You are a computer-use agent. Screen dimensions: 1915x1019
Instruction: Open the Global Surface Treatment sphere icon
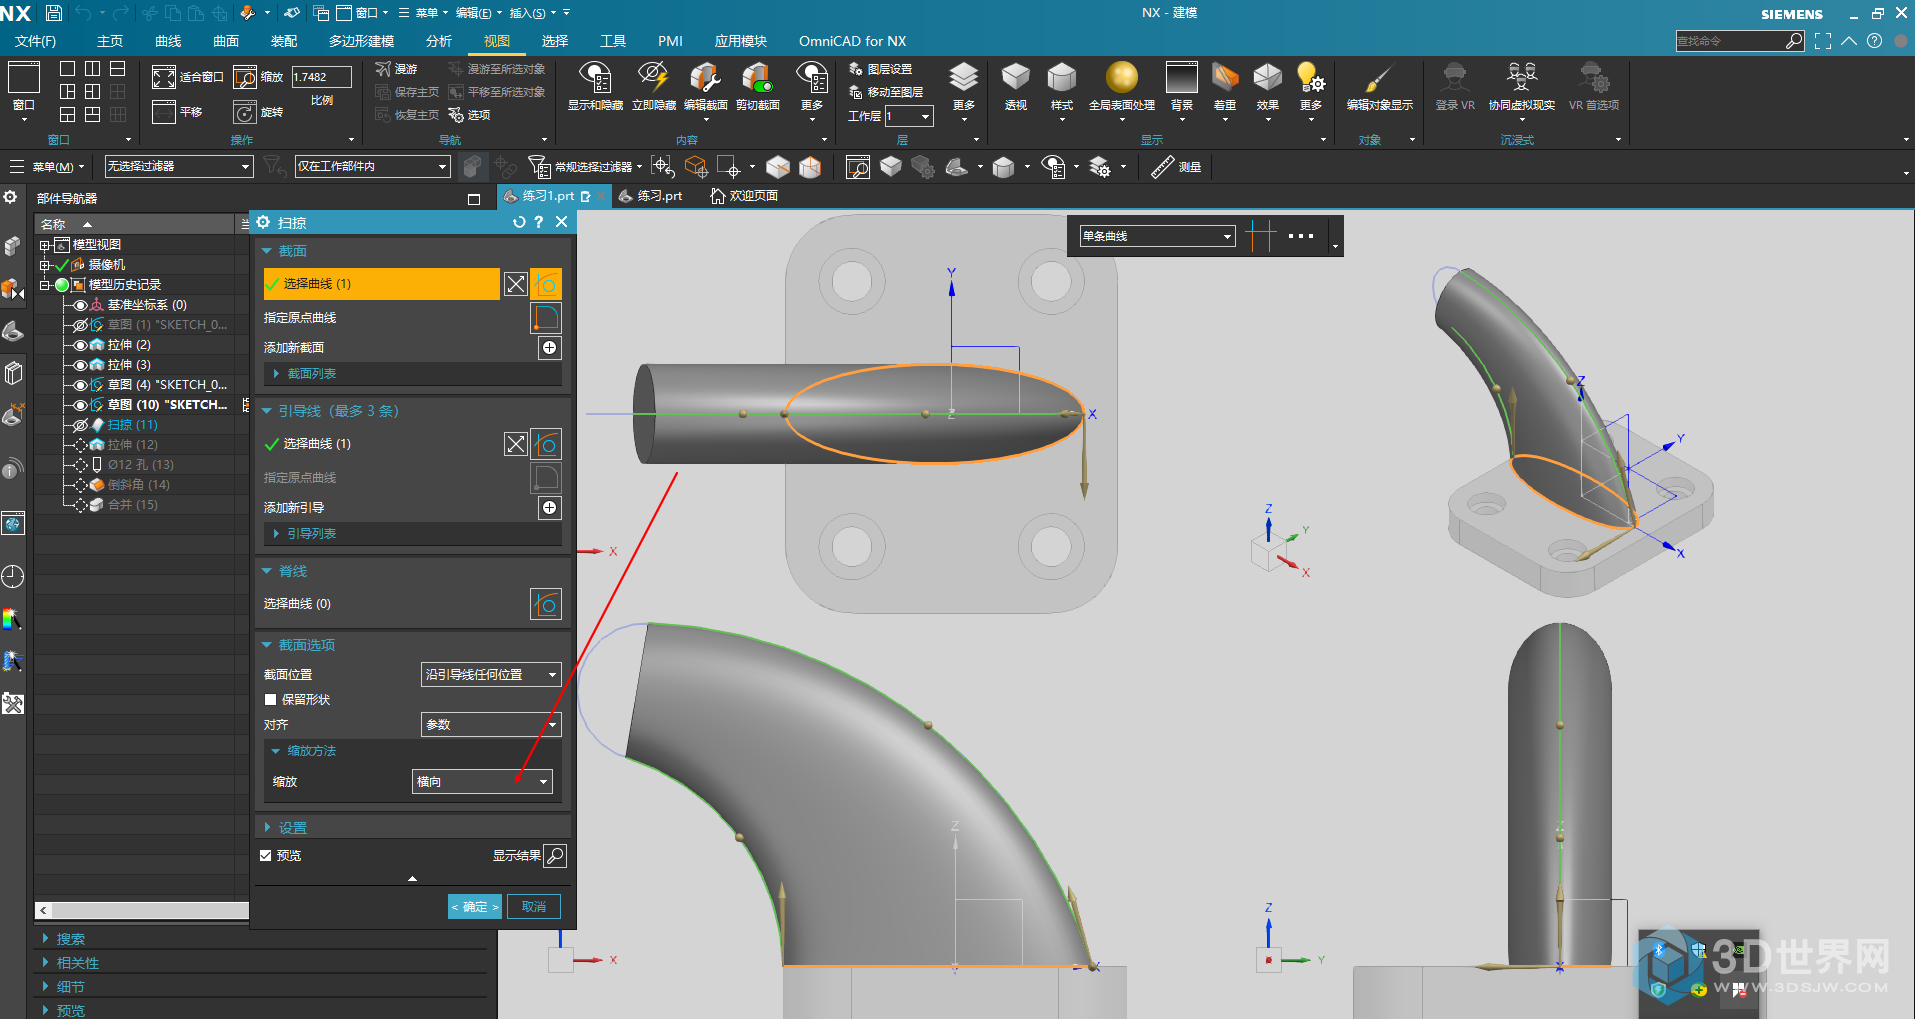coord(1122,77)
